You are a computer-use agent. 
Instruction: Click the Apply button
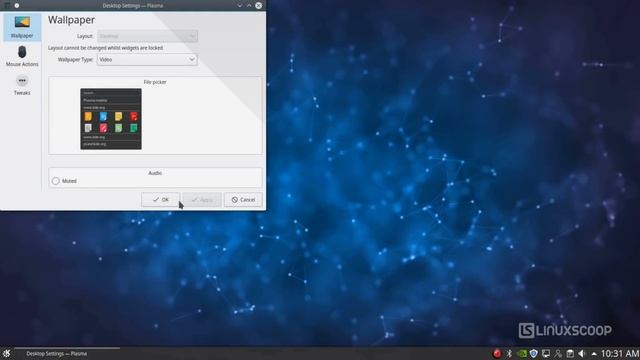[x=202, y=200]
